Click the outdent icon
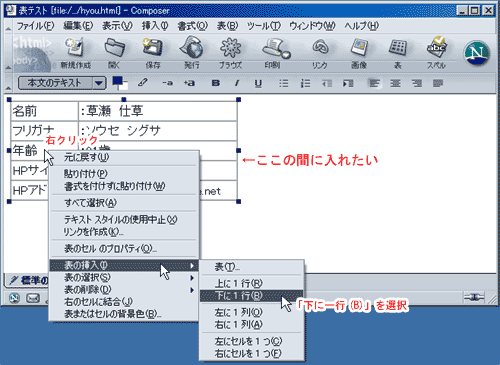500x365 pixels. coord(327,83)
